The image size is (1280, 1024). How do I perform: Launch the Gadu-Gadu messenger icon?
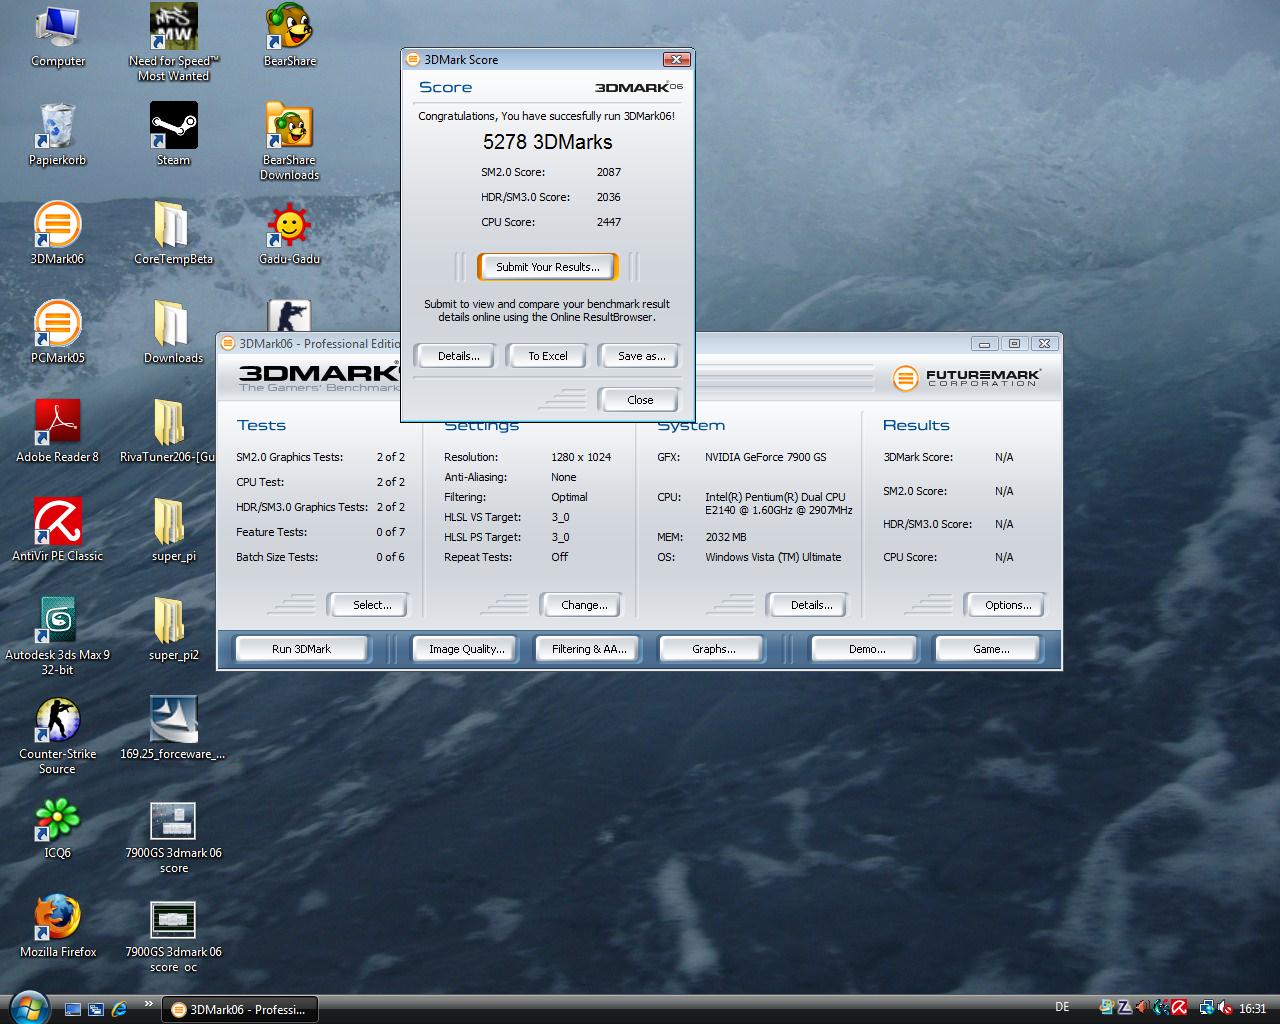click(x=289, y=234)
